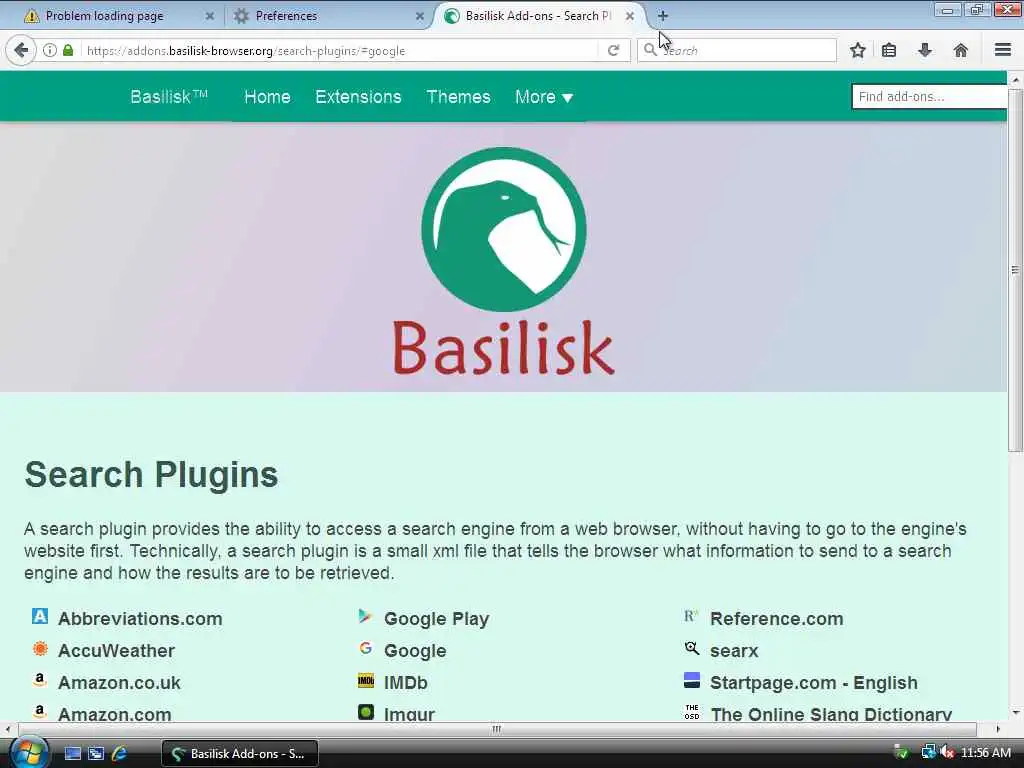Viewport: 1024px width, 768px height.
Task: Click the 11:56 AM system clock
Action: point(986,753)
